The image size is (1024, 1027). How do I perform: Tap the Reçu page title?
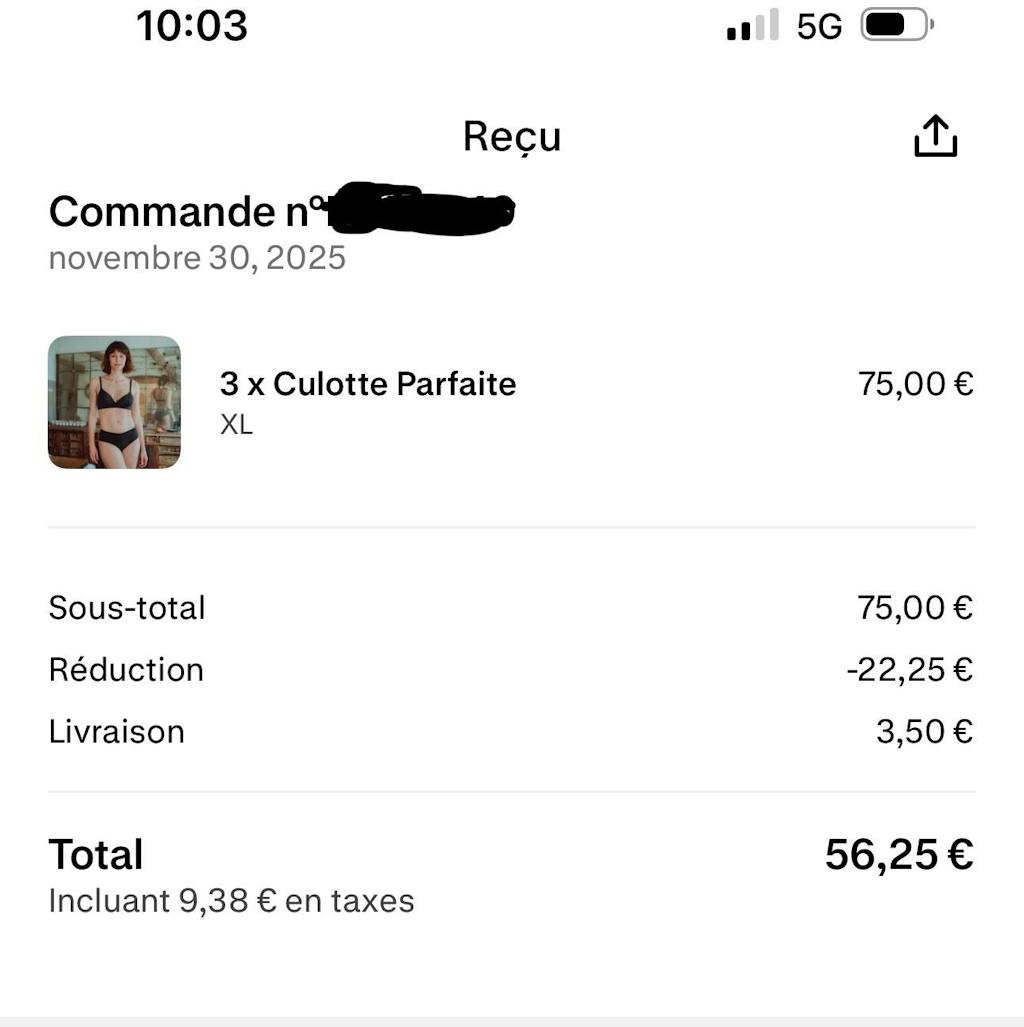511,137
